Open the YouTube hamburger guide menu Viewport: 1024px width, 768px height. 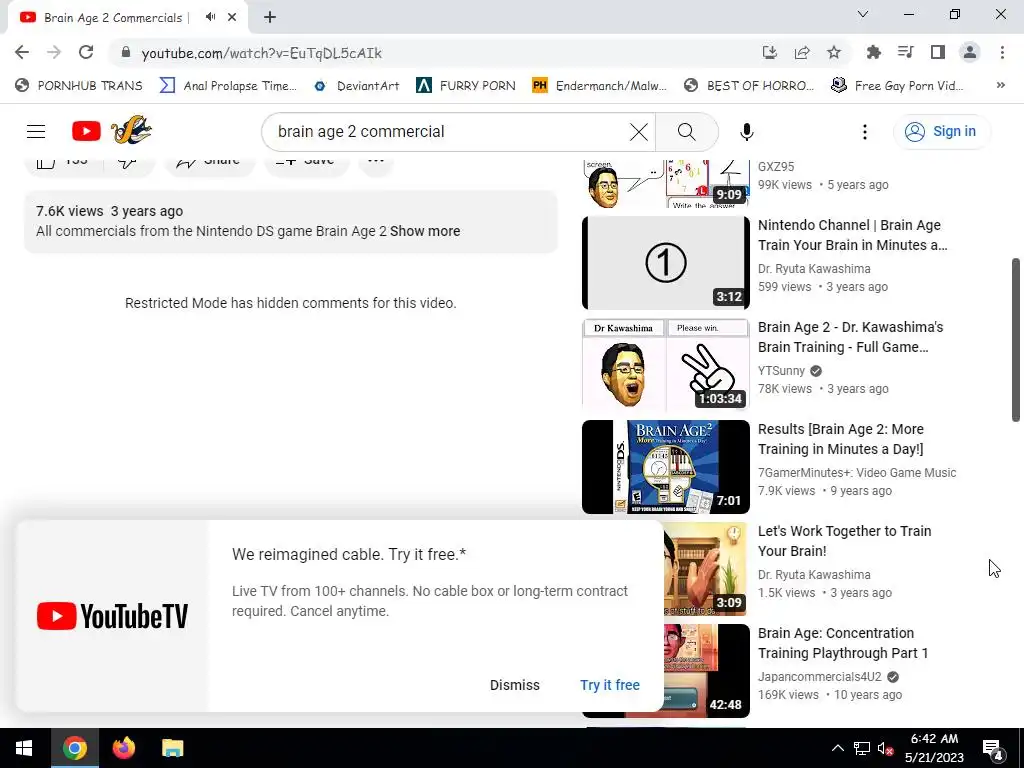tap(36, 131)
